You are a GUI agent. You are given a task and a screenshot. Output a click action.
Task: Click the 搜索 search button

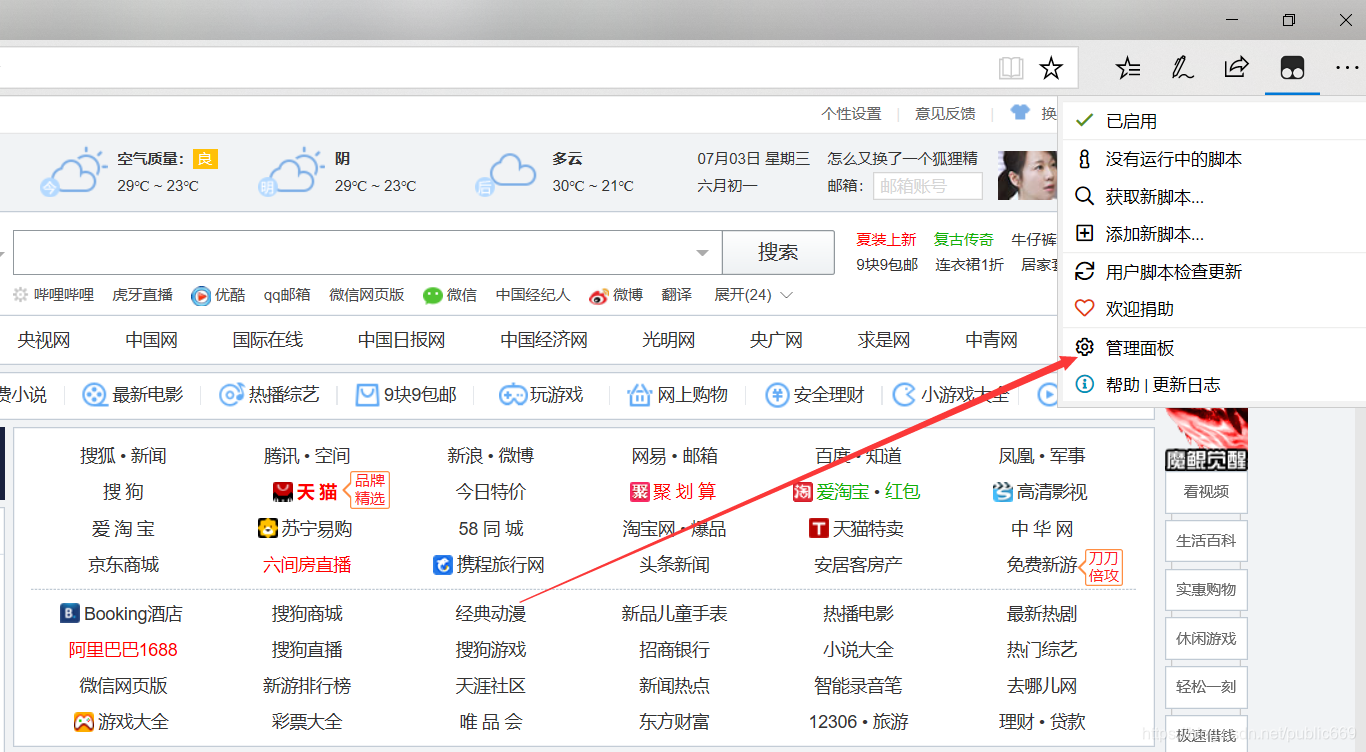[778, 252]
